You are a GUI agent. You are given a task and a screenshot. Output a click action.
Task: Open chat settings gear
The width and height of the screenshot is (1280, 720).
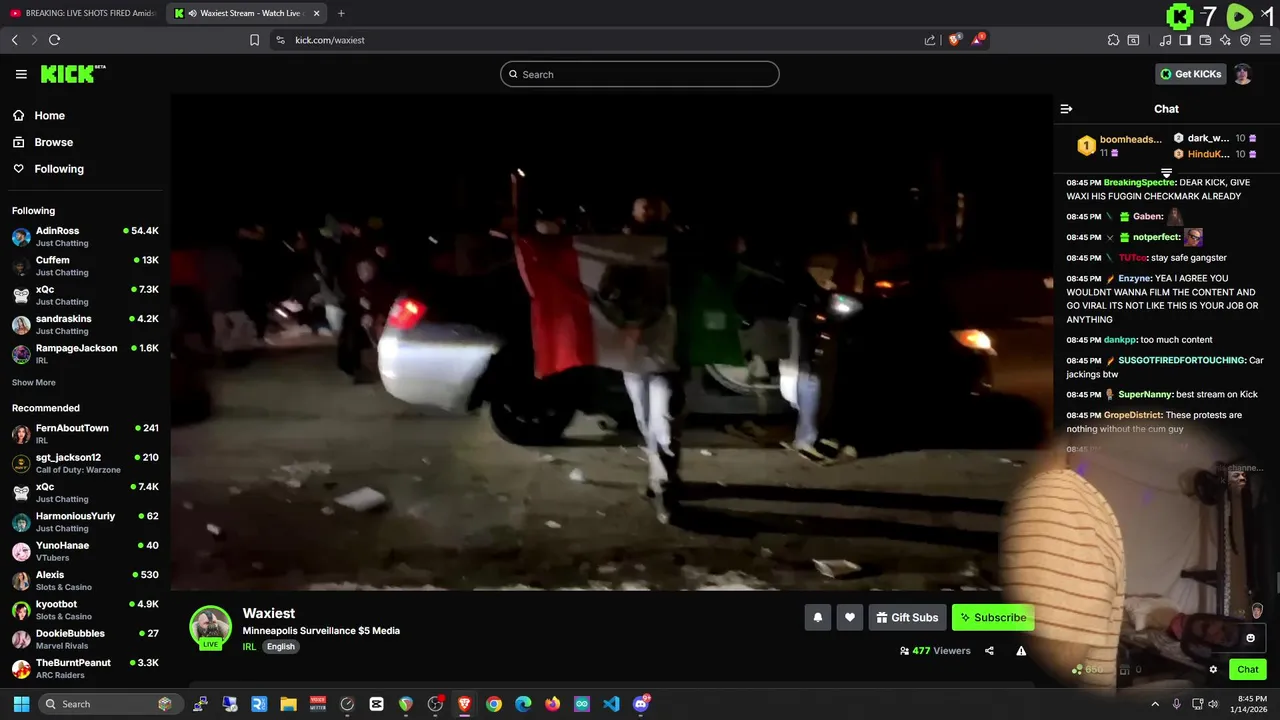(x=1213, y=670)
